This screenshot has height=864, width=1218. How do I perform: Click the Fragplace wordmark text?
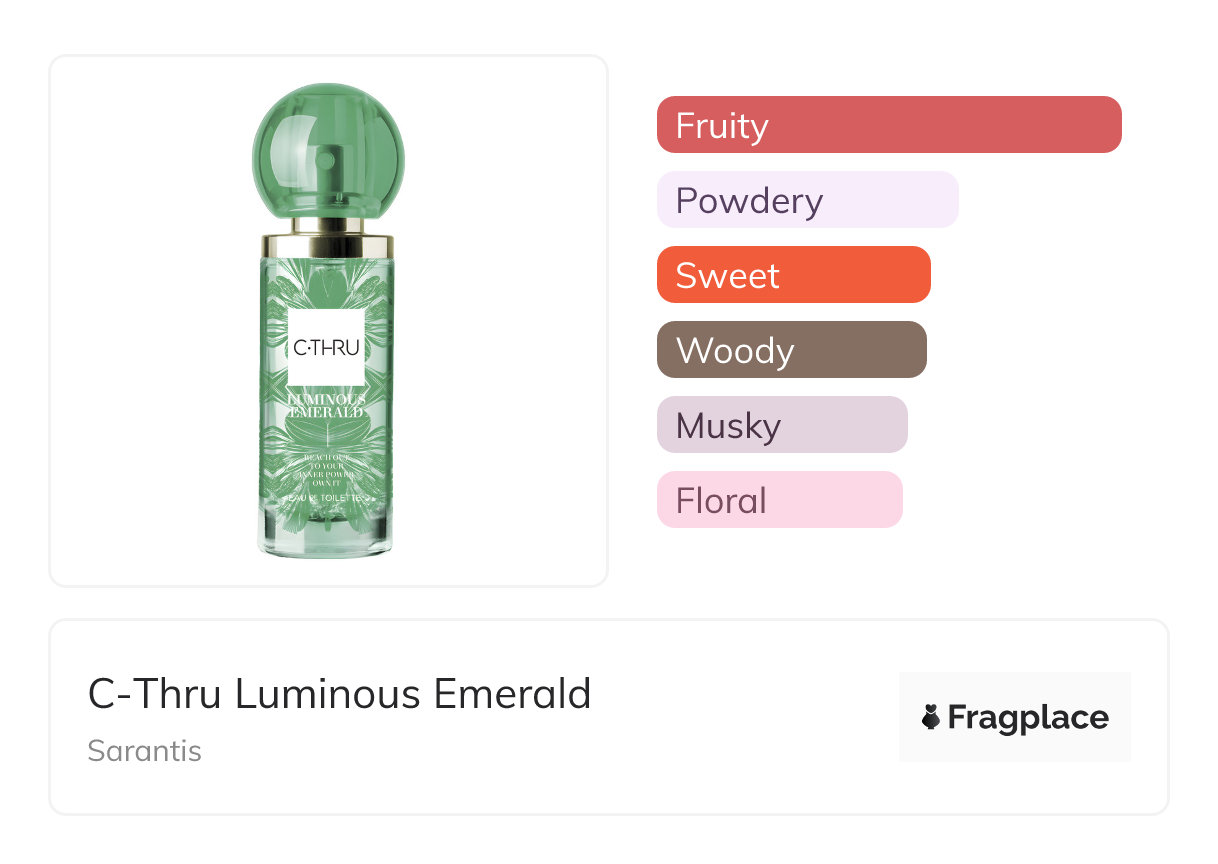(x=1027, y=717)
